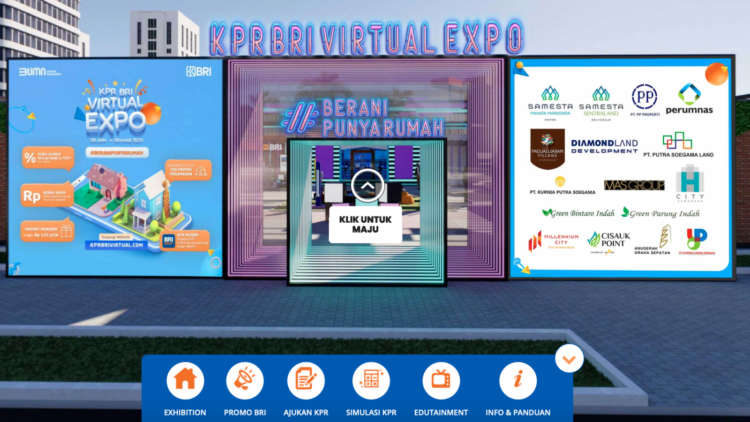Click the 'Klik Untuk Maju' button

(x=365, y=224)
